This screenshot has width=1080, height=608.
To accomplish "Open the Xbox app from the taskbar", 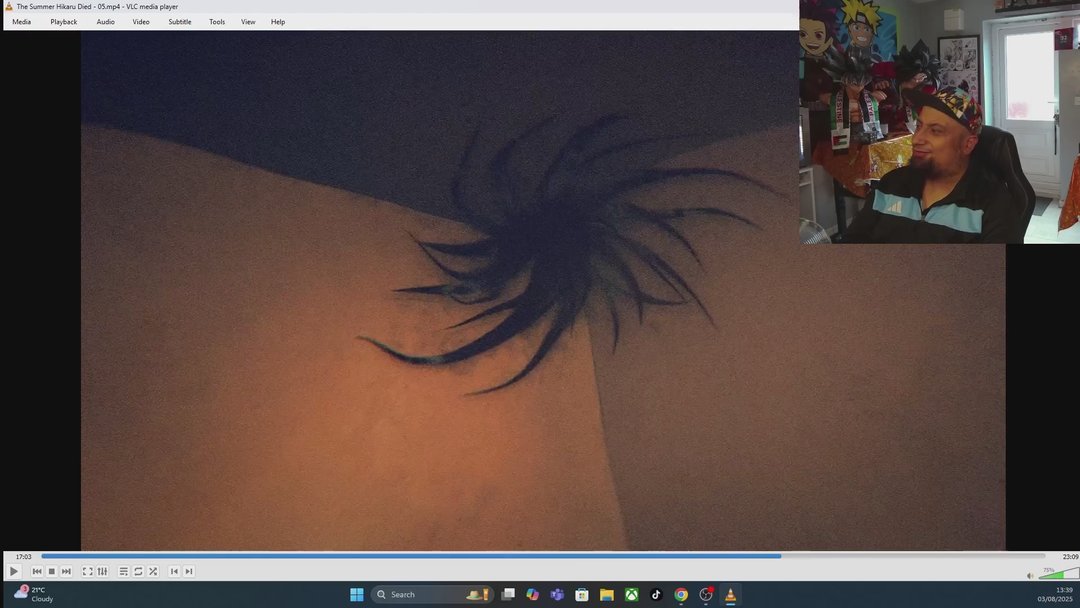I will [x=631, y=594].
